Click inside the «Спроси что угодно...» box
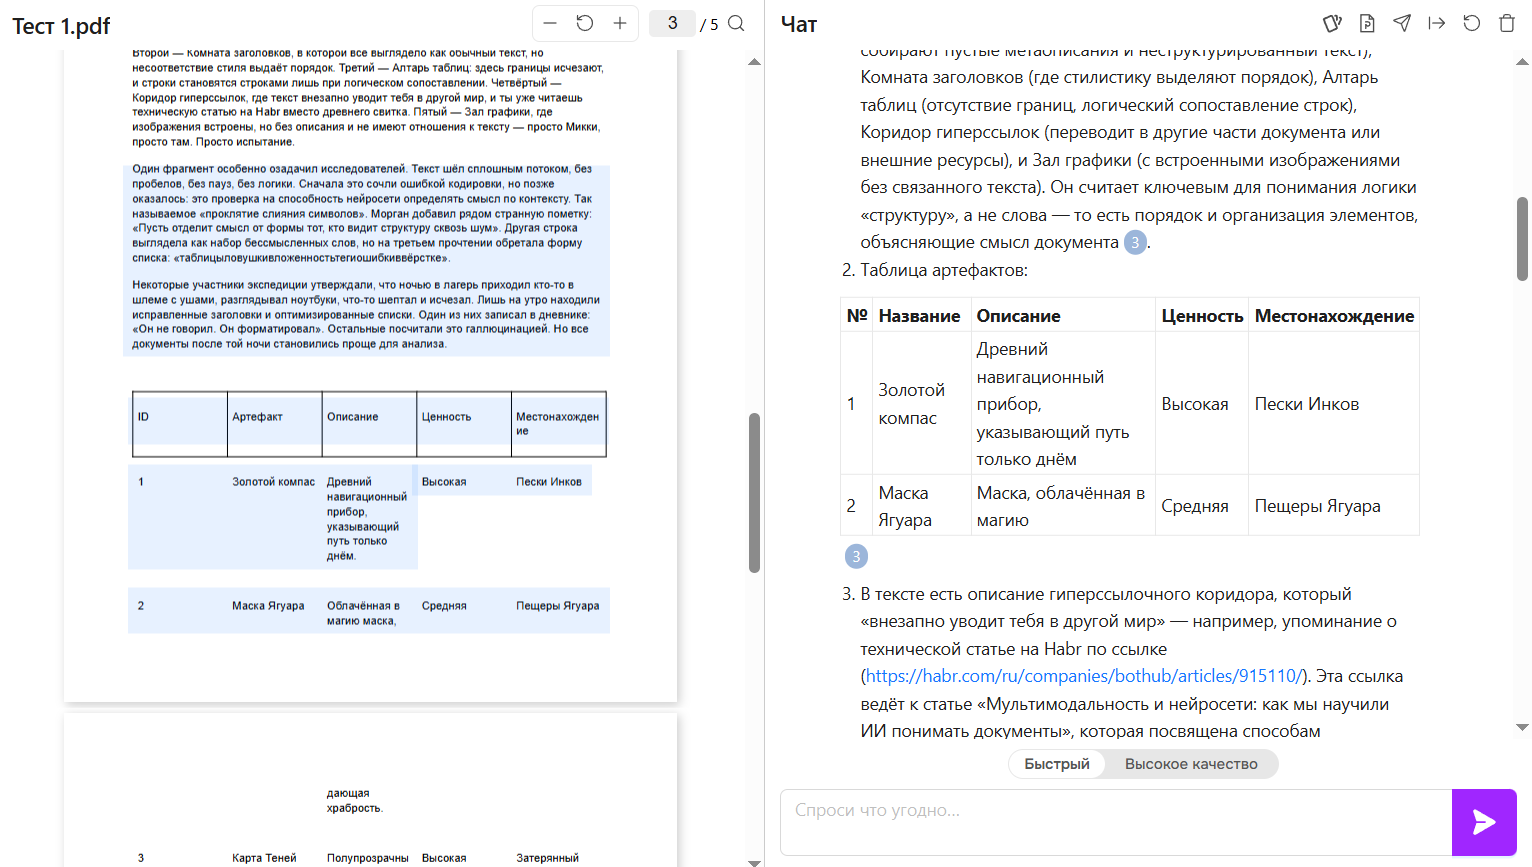The height and width of the screenshot is (867, 1532). coord(1100,822)
